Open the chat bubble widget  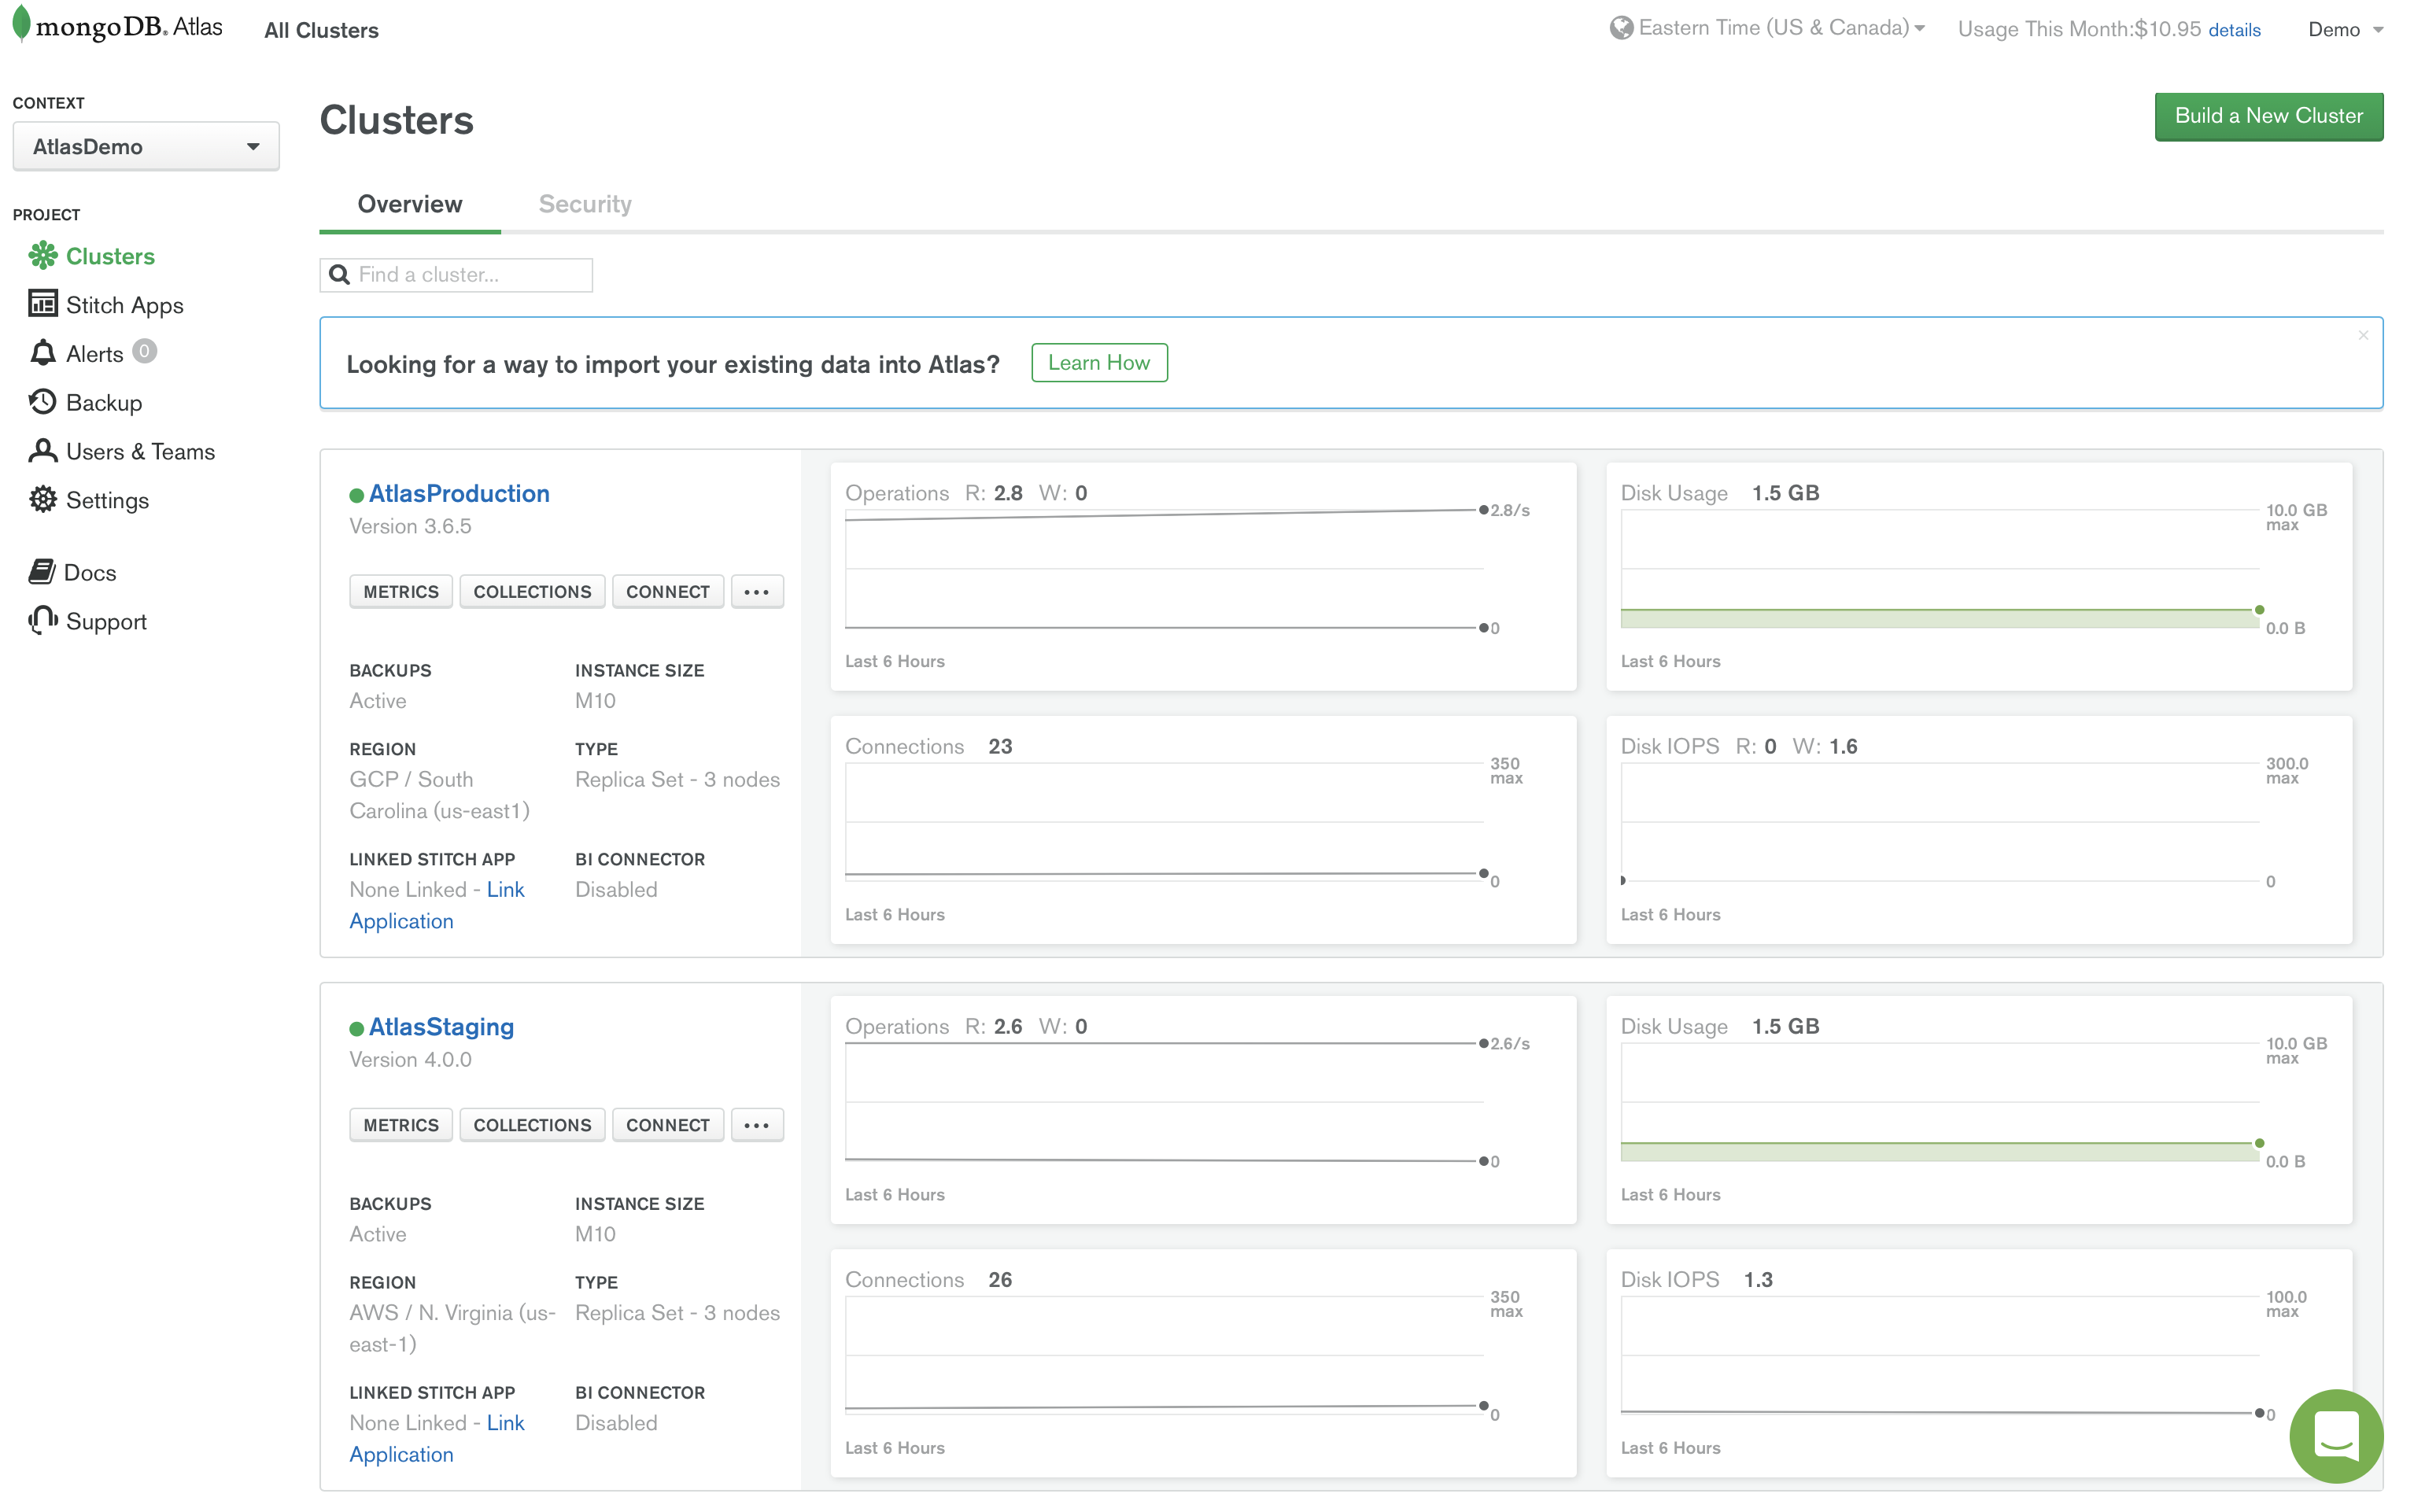[x=2335, y=1436]
